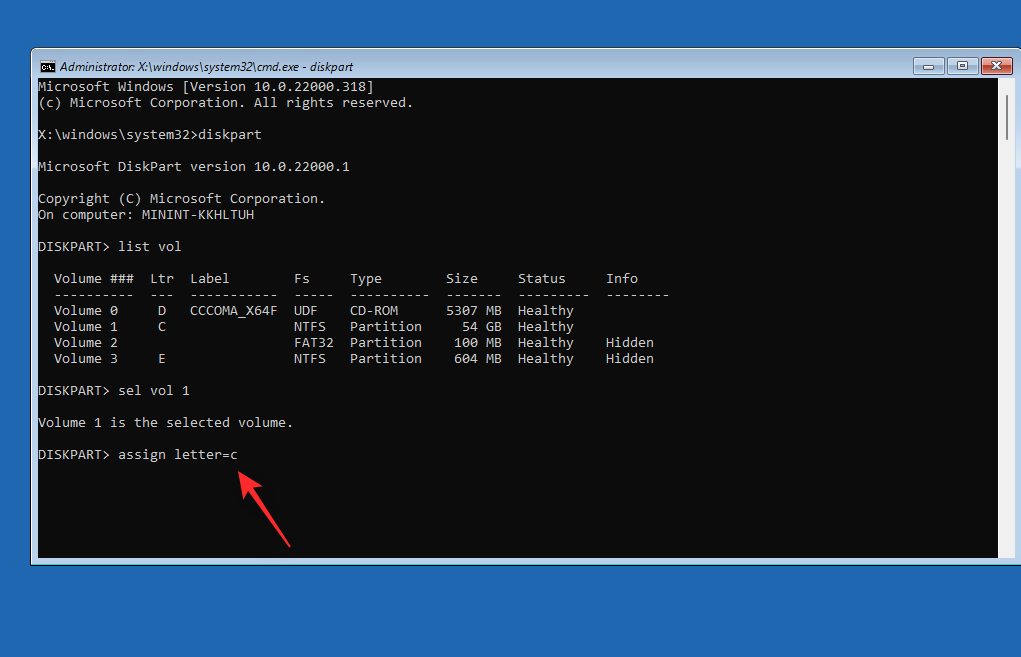
Task: Click the "list vol" command line
Action: pos(150,246)
